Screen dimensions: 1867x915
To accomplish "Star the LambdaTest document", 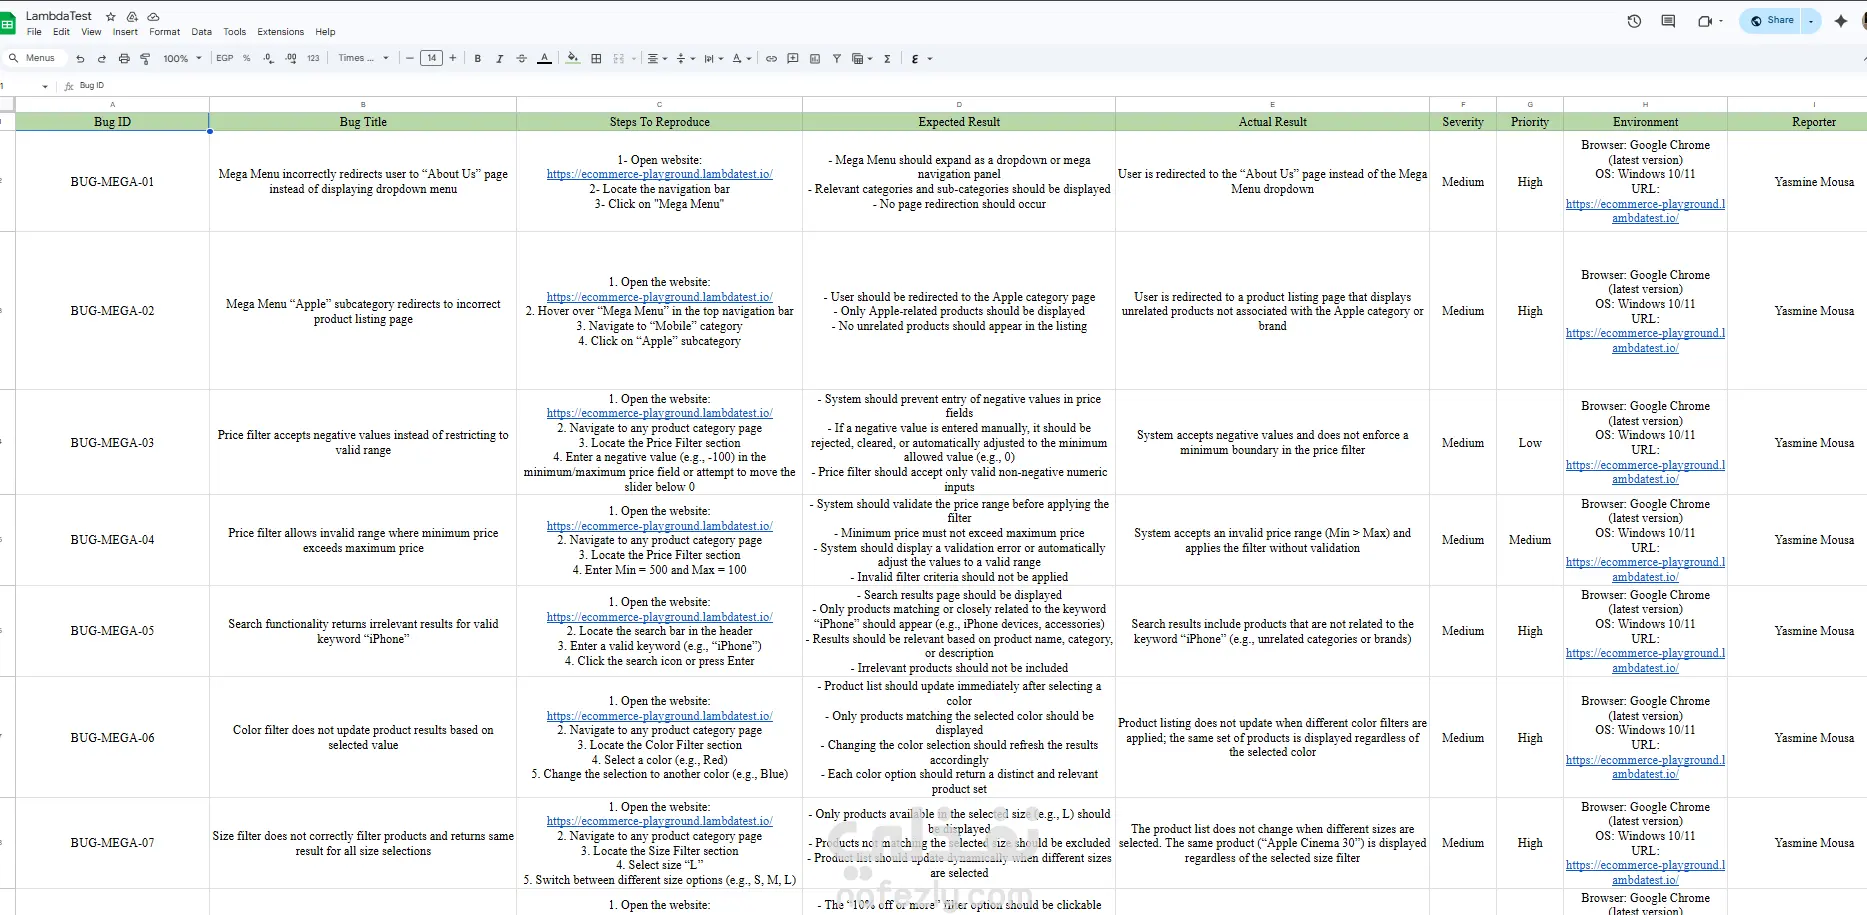I will 111,17.
